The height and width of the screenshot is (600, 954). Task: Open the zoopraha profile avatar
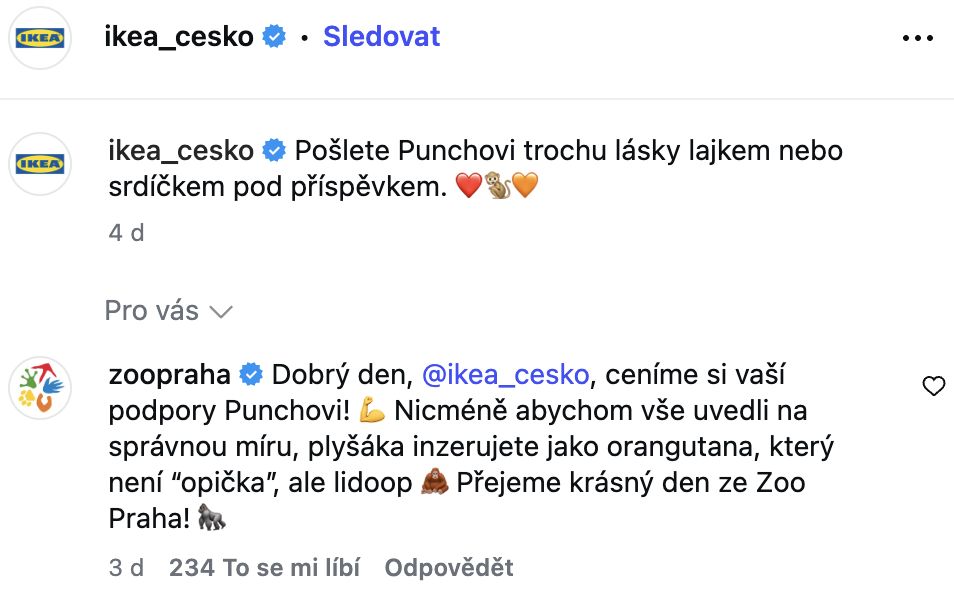(40, 386)
